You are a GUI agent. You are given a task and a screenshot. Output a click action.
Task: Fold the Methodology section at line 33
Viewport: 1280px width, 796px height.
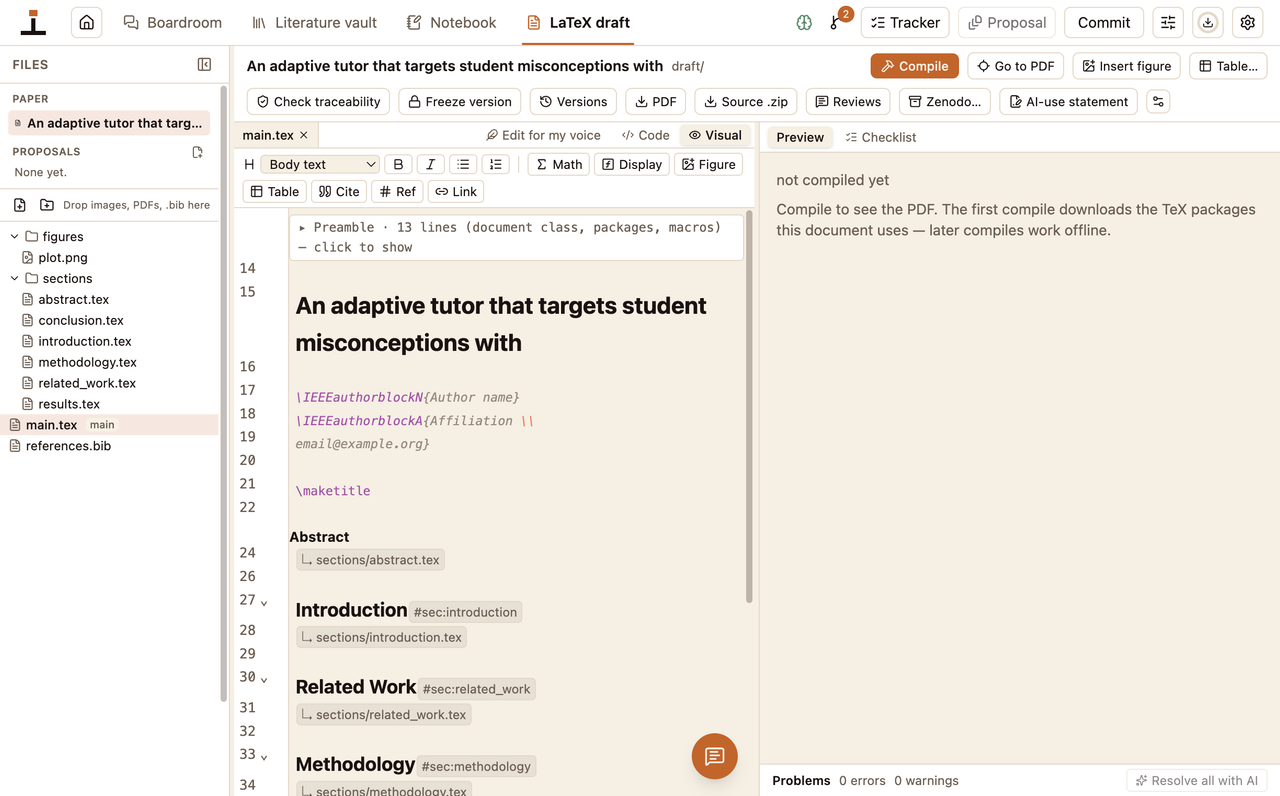pos(264,757)
